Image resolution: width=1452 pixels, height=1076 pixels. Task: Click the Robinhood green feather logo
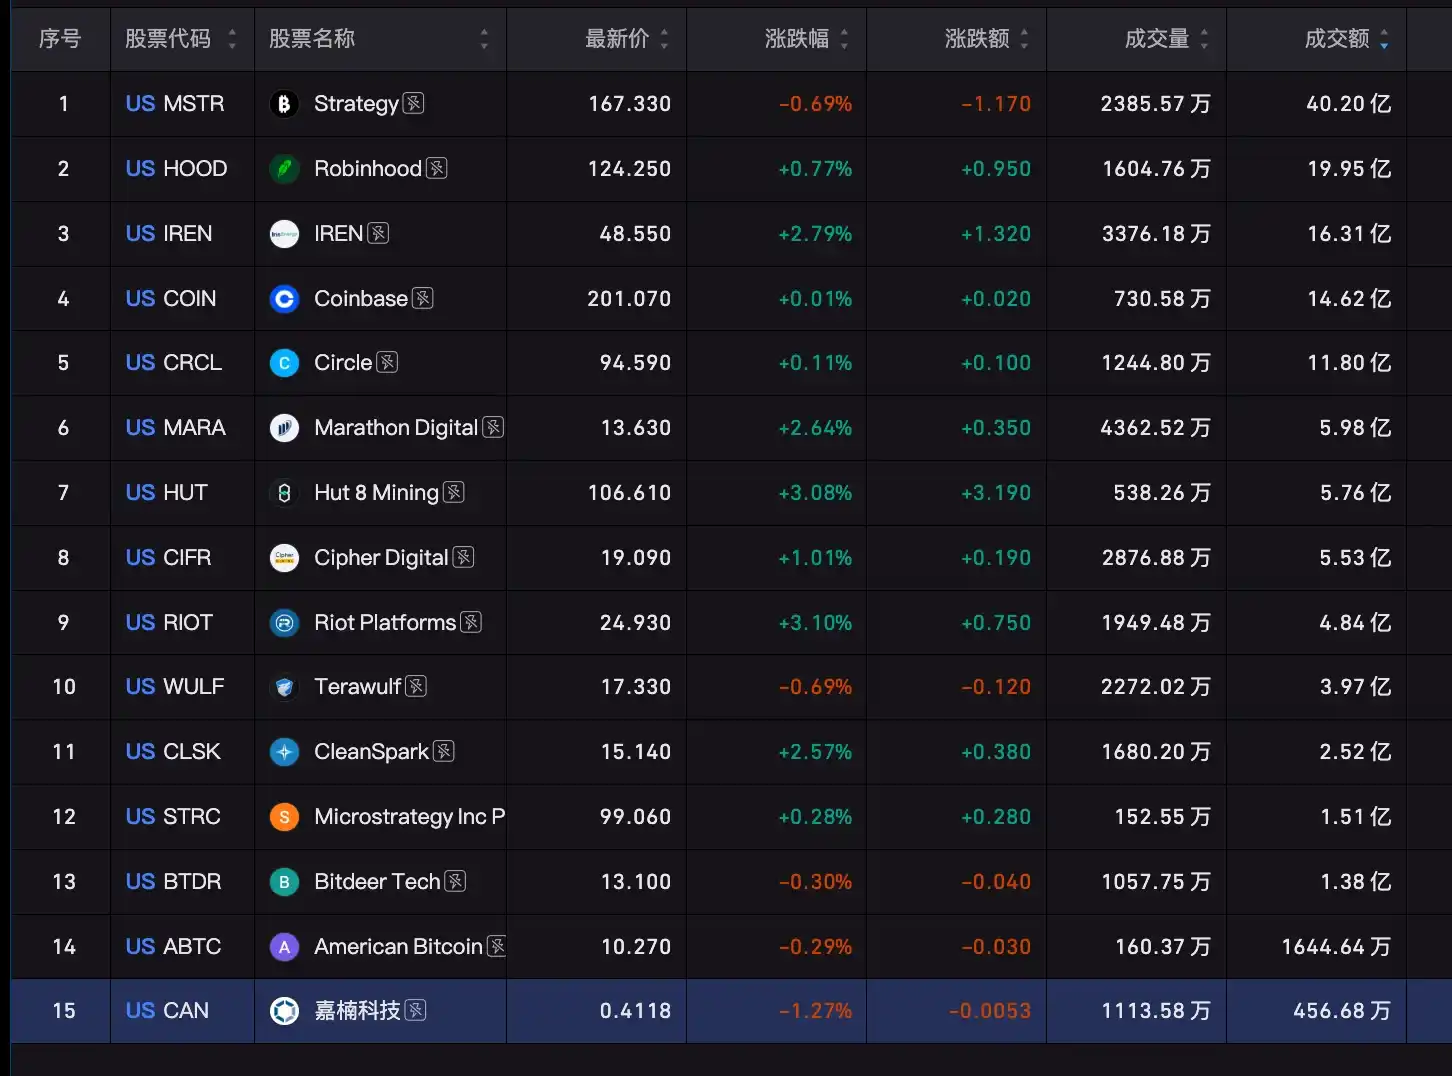pos(284,169)
